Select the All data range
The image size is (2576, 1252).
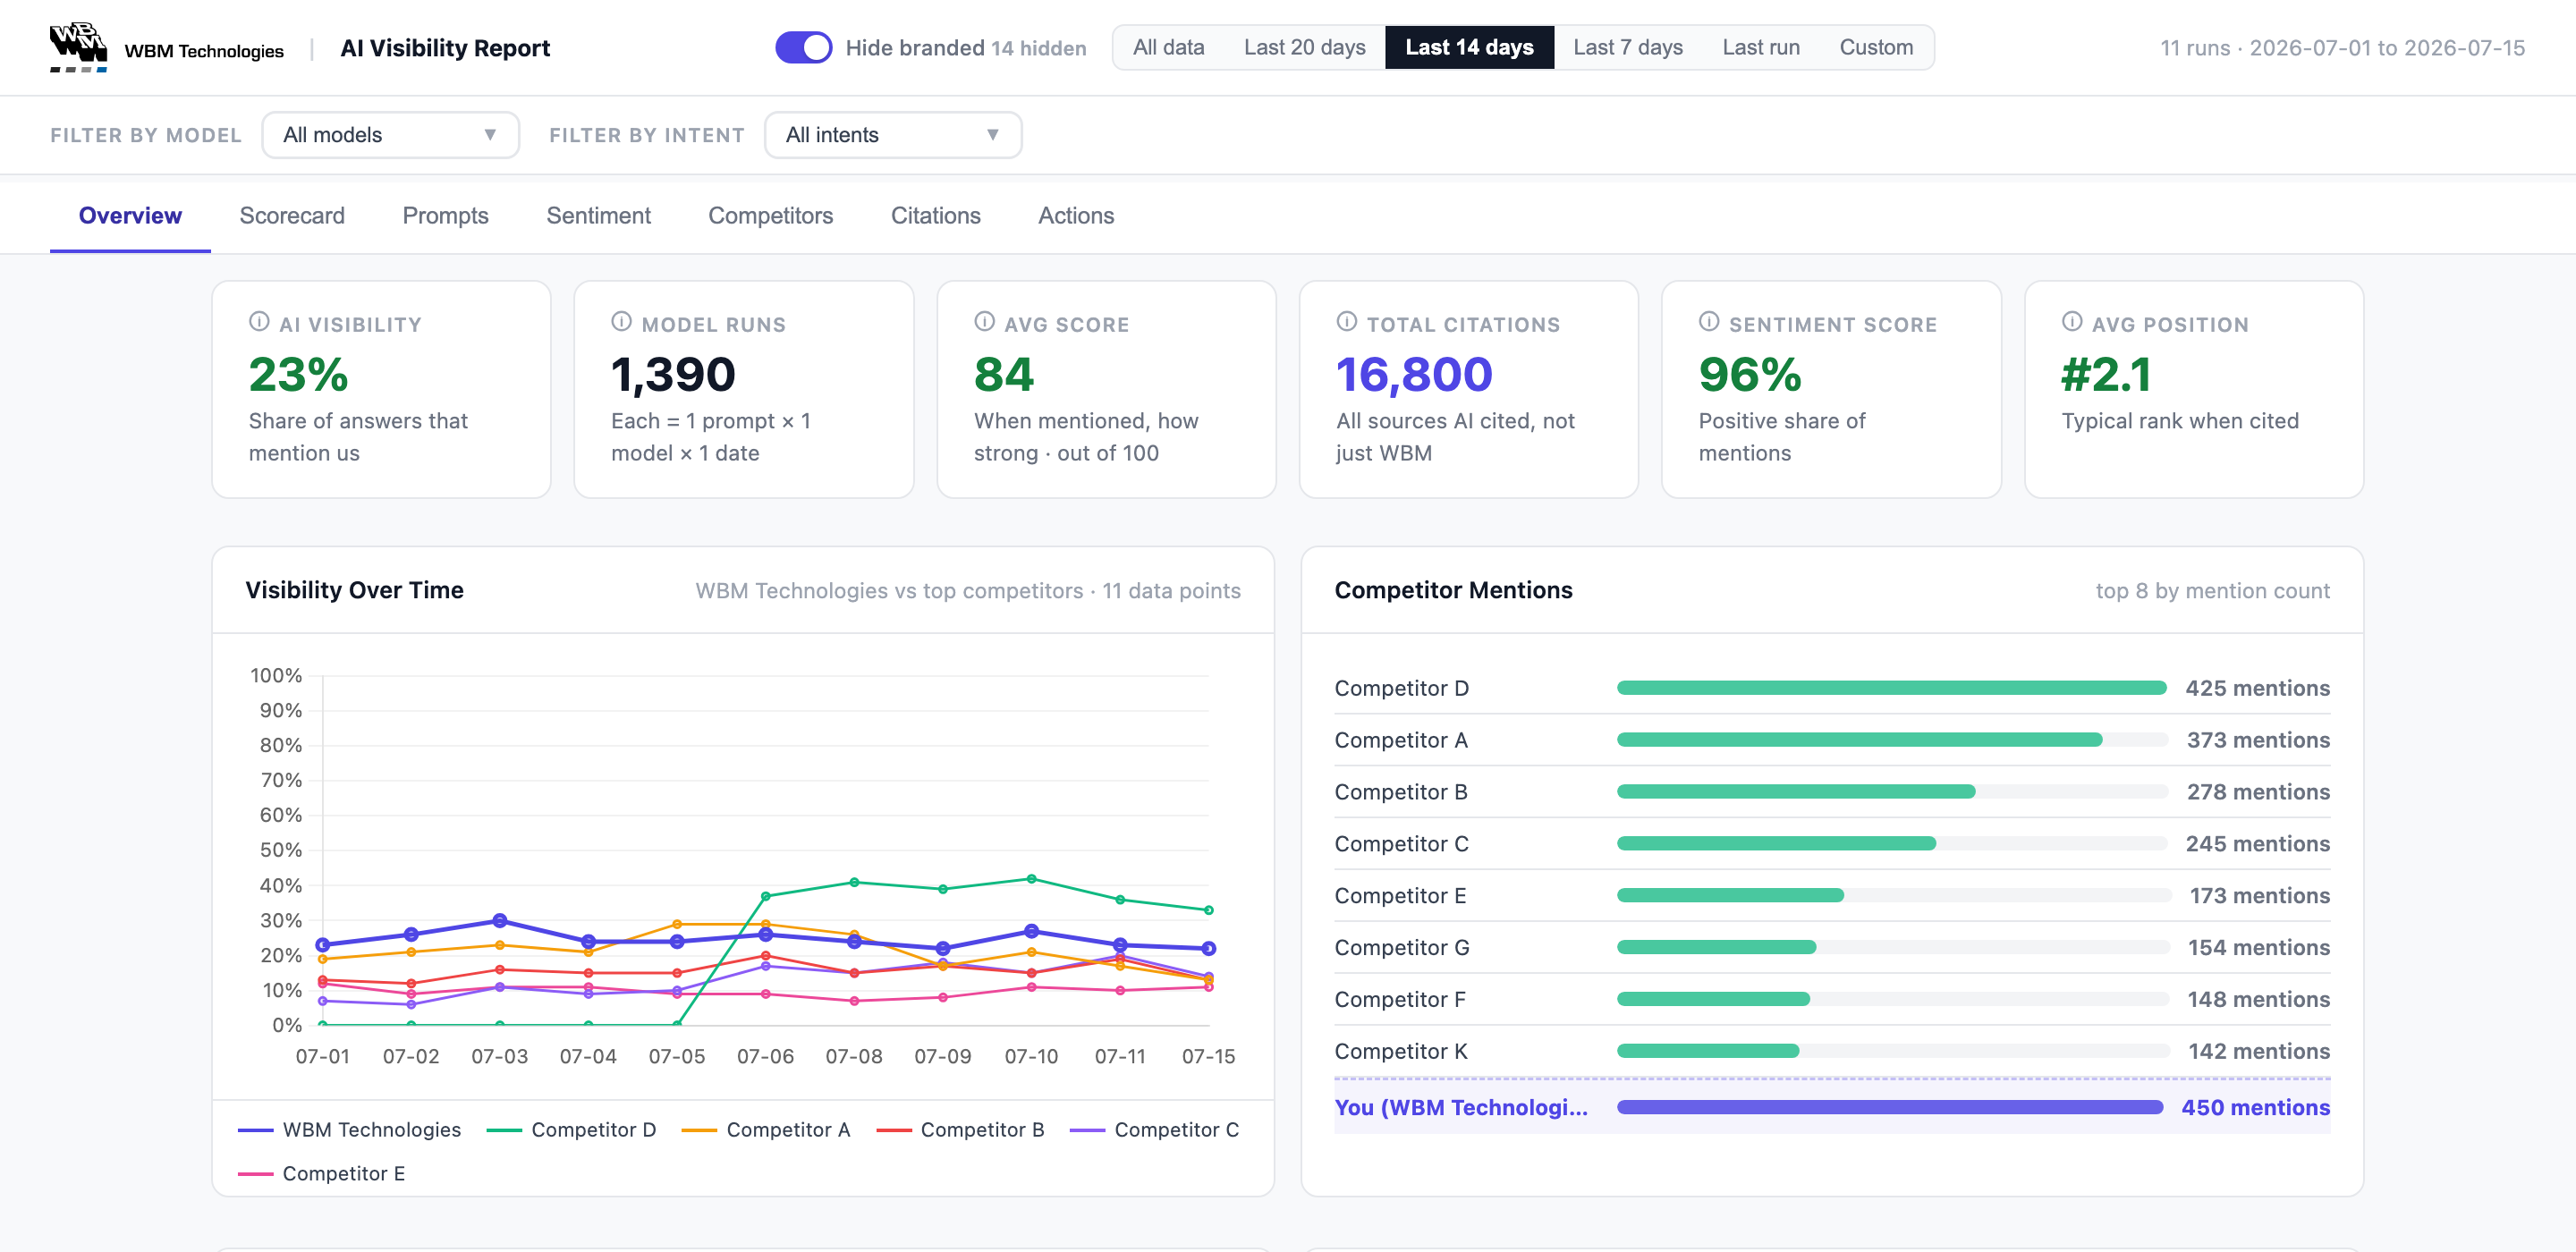(x=1168, y=47)
